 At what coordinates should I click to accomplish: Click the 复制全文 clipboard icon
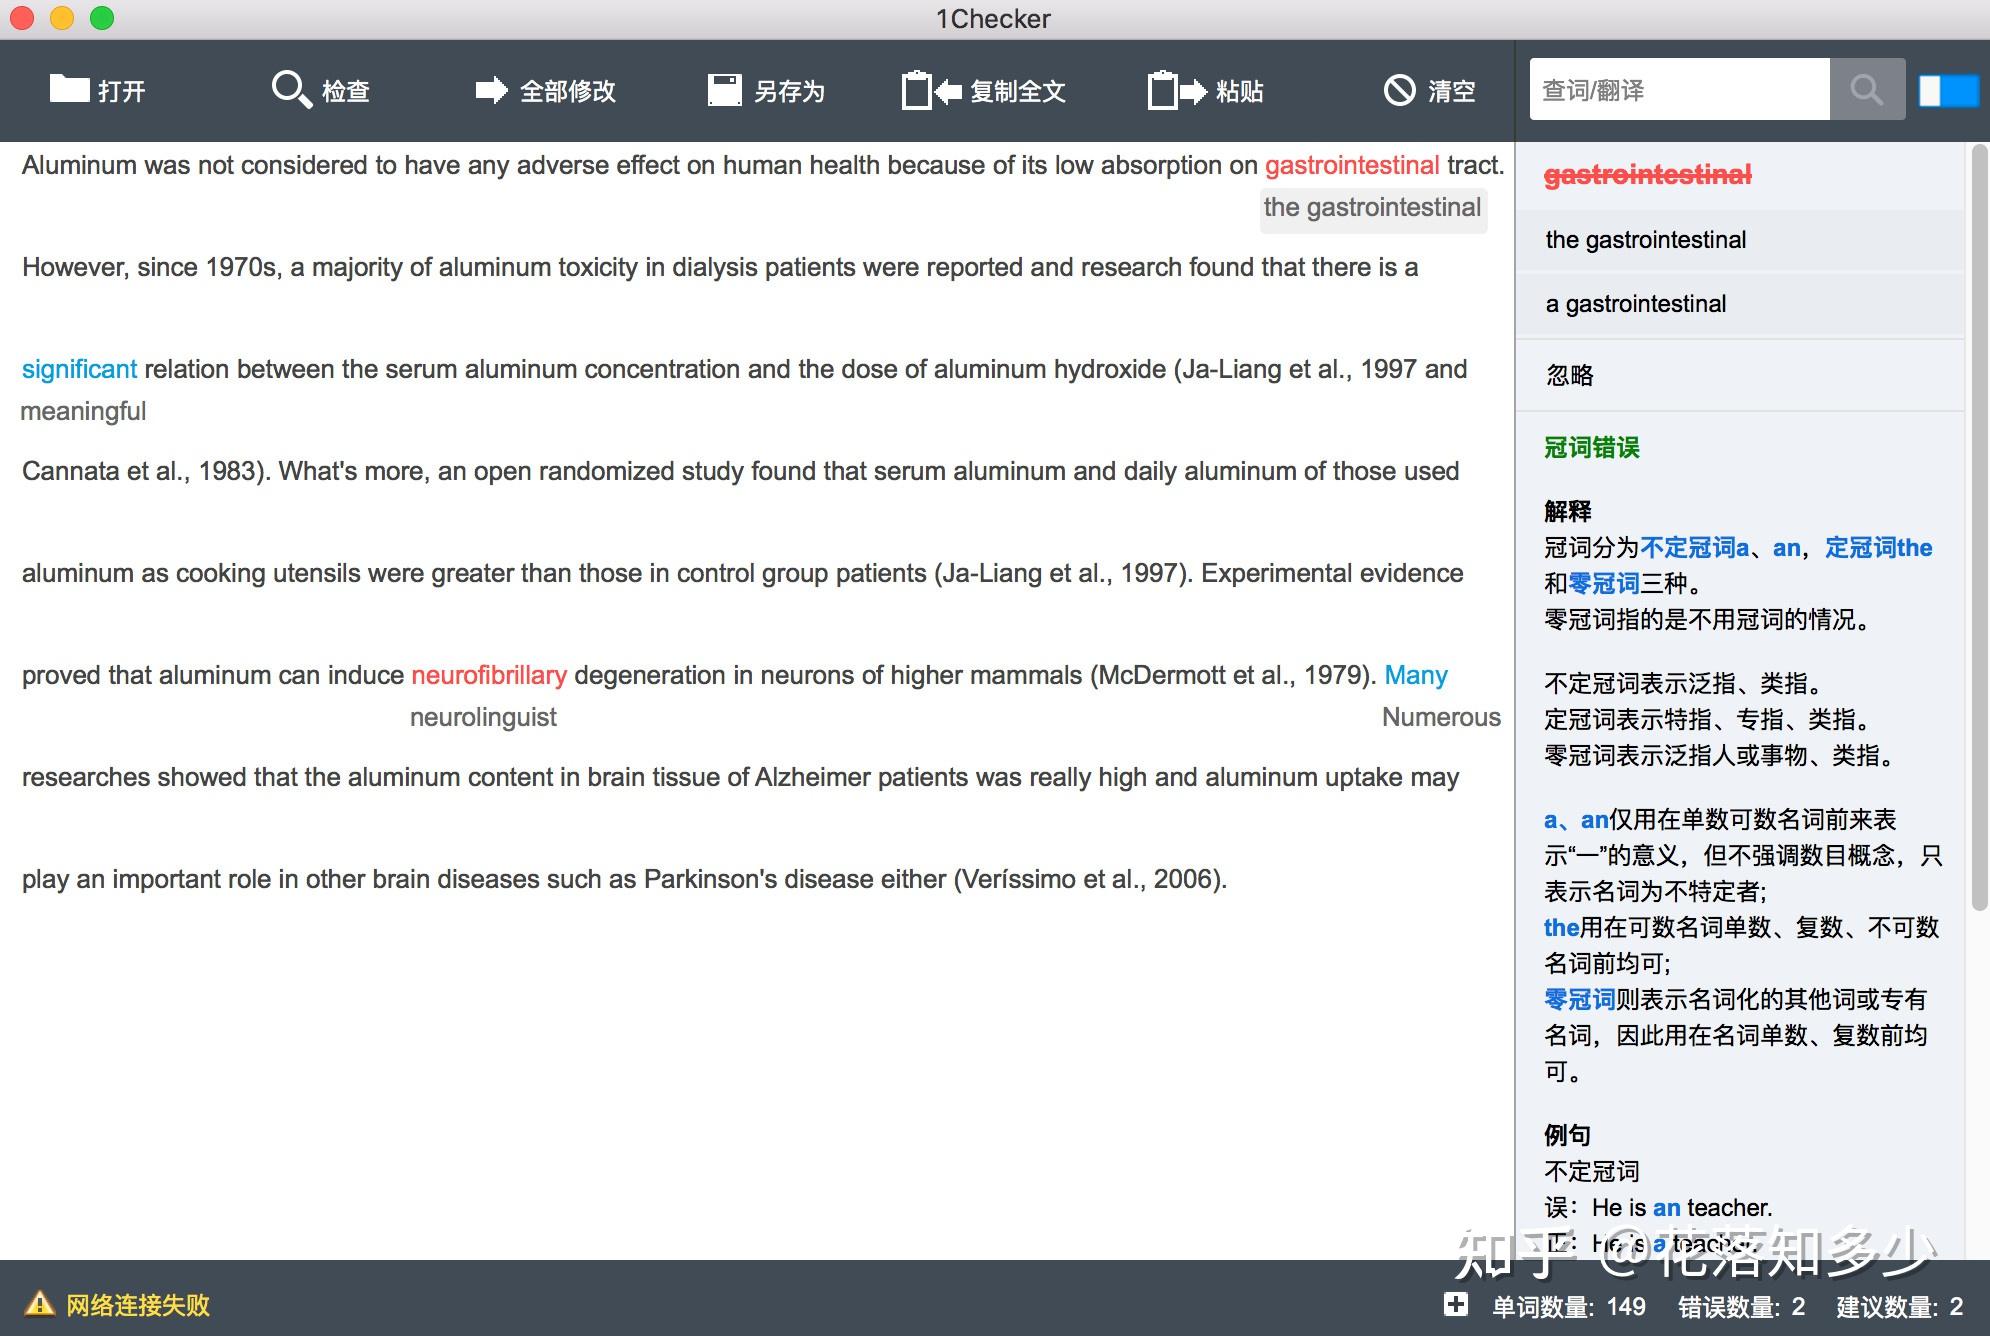[x=931, y=90]
